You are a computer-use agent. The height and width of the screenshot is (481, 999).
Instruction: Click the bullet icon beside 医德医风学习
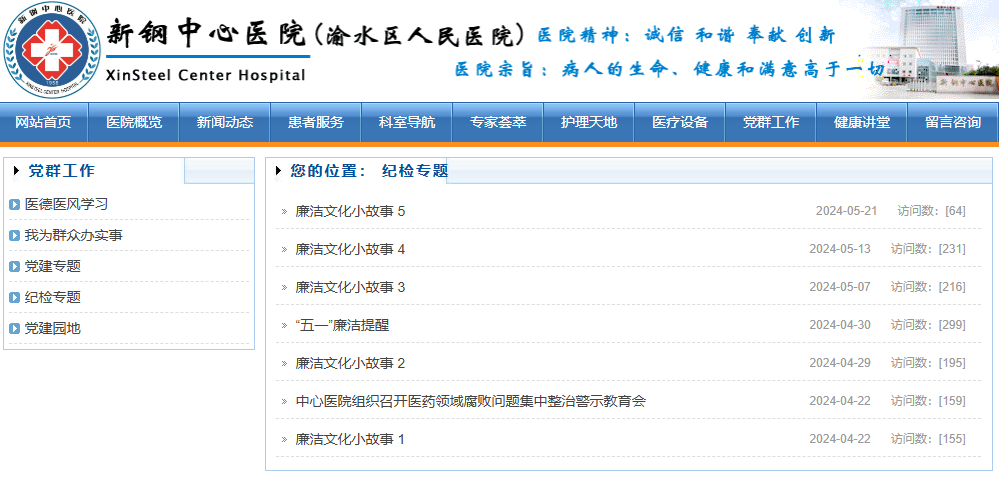pos(14,205)
